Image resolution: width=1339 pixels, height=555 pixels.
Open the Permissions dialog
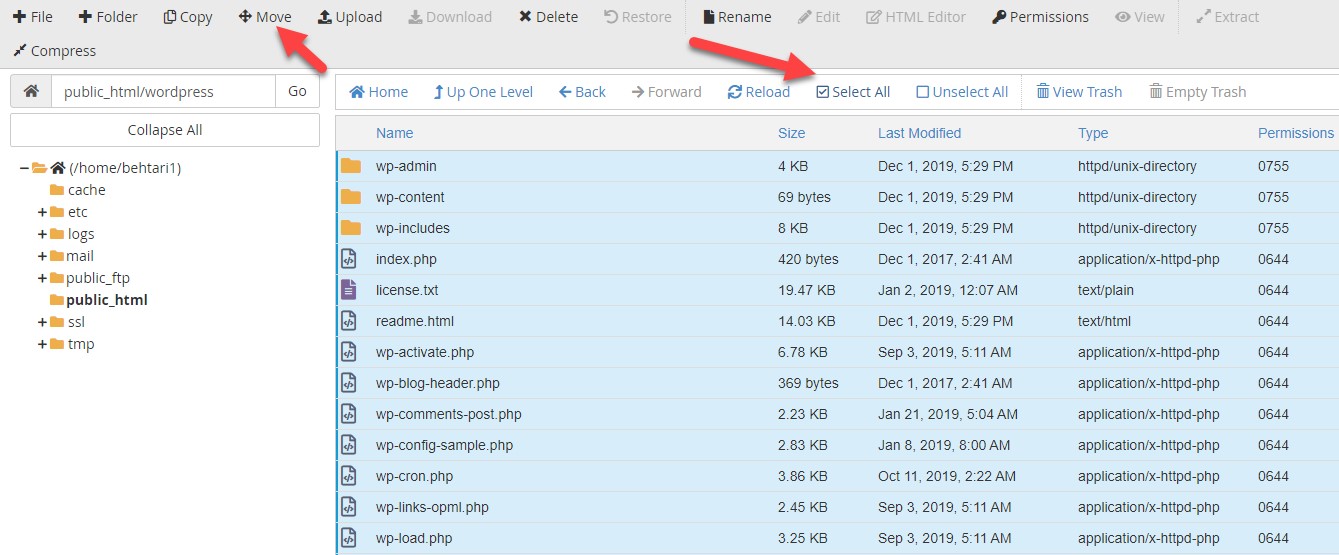click(1040, 17)
